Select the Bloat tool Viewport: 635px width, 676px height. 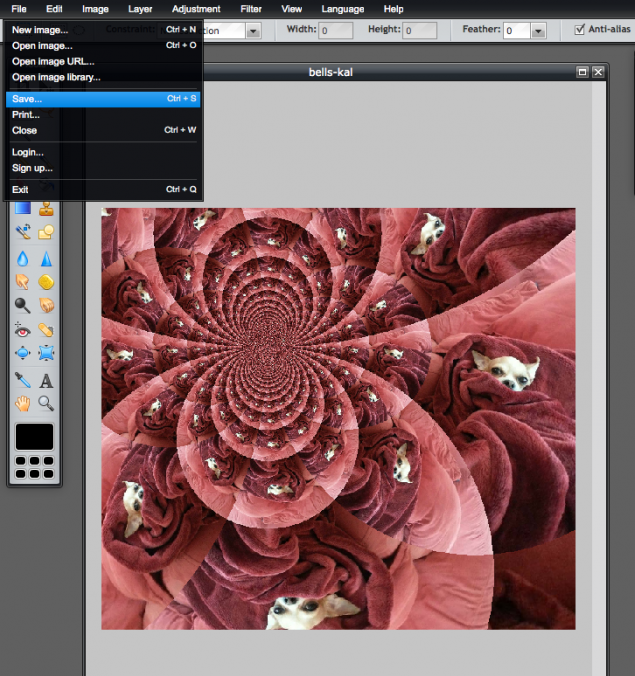(x=23, y=353)
